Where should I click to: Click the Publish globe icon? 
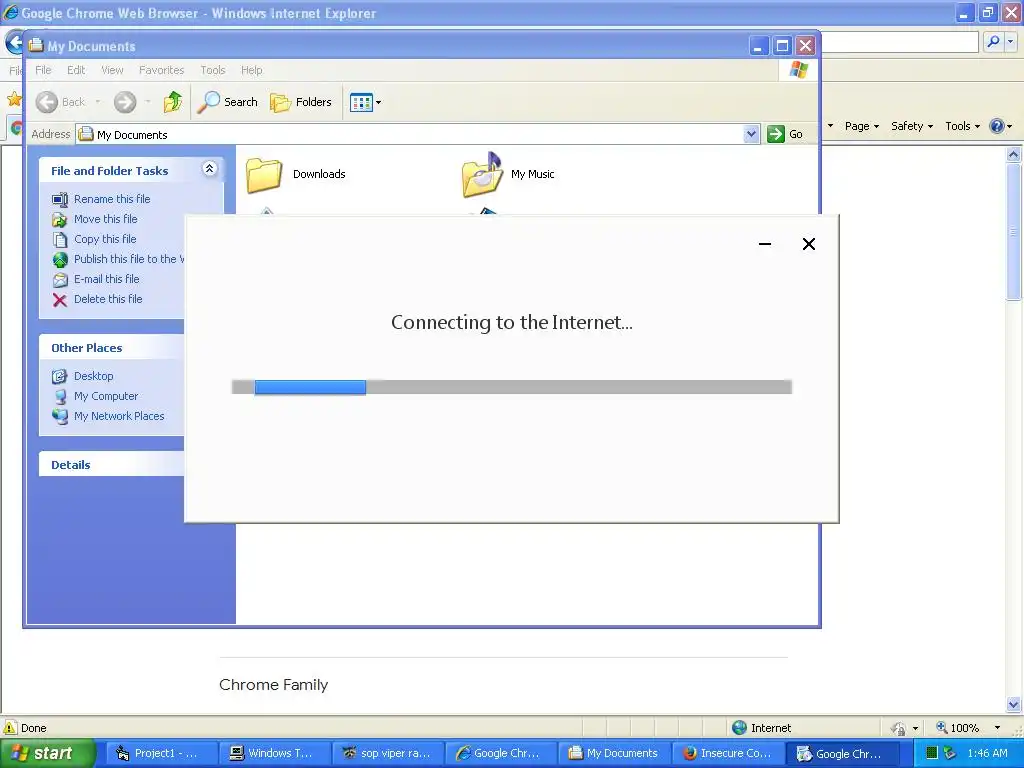(59, 260)
